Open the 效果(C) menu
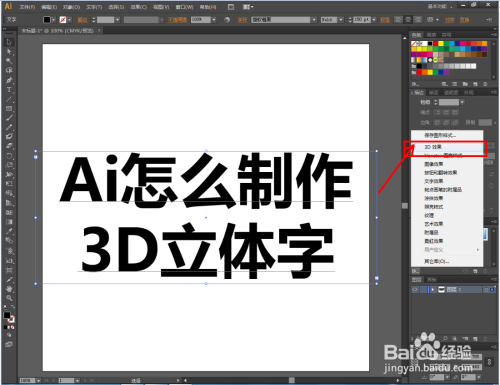Image resolution: width=500 pixels, height=385 pixels. (139, 7)
